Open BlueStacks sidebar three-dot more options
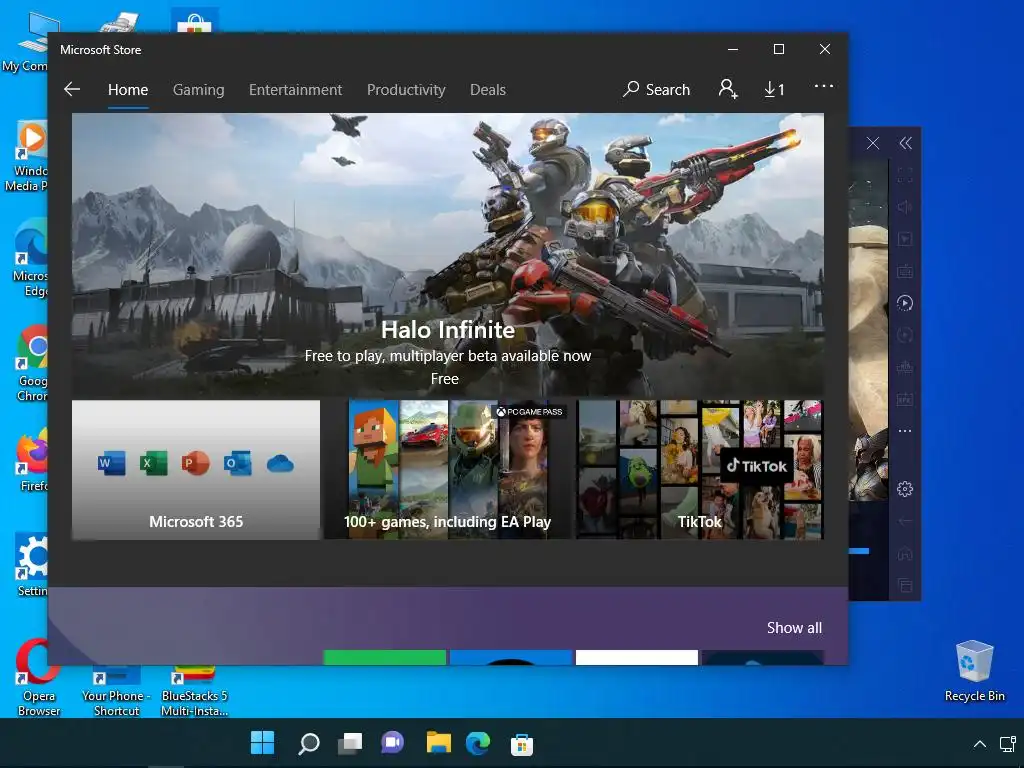This screenshot has width=1024, height=768. click(904, 431)
